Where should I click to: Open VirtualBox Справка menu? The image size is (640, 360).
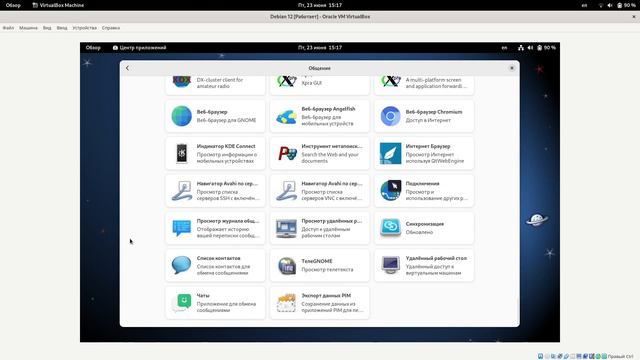(111, 28)
